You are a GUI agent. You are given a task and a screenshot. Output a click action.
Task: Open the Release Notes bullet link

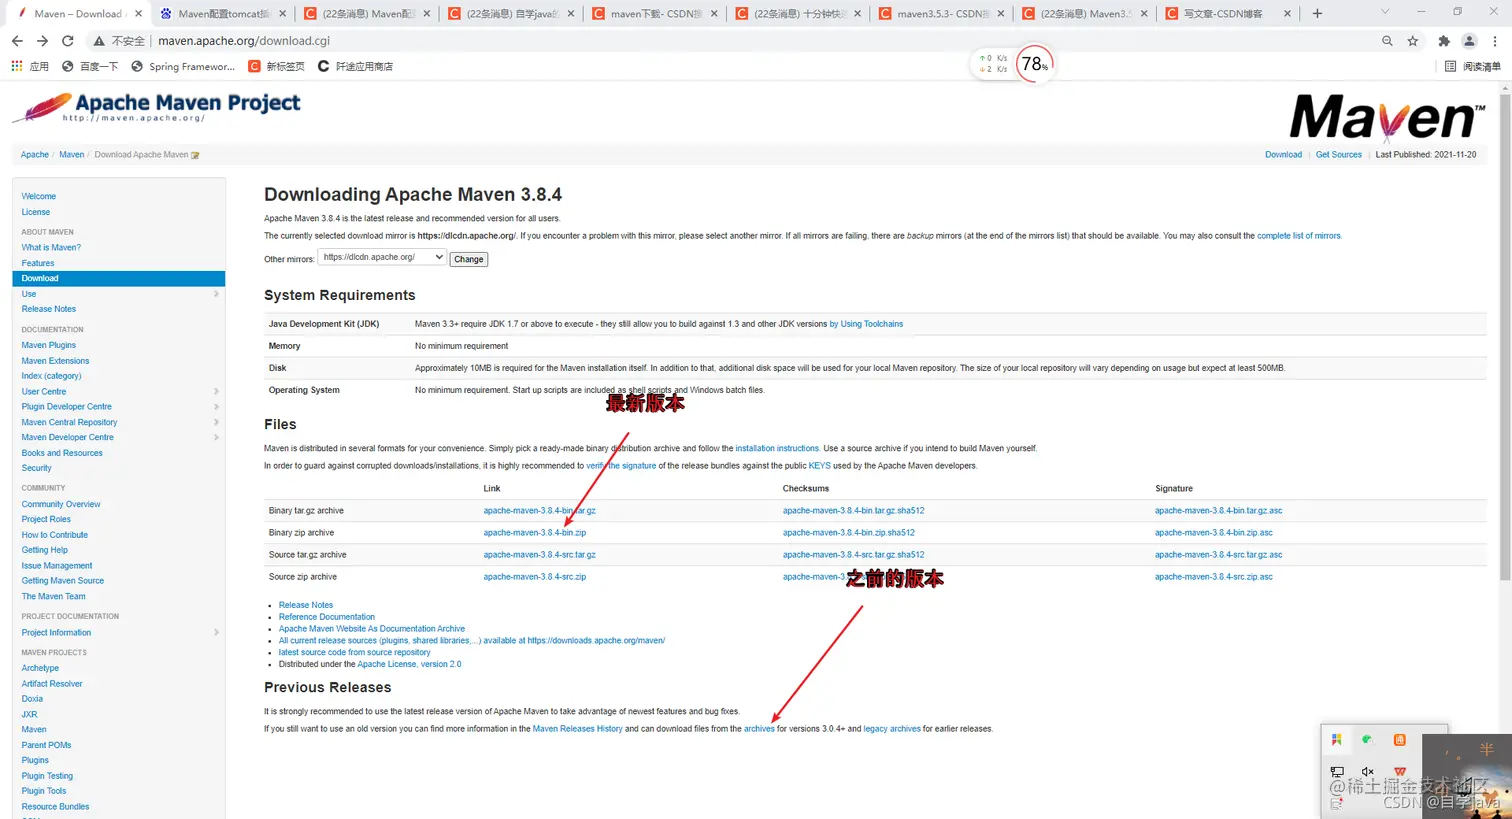click(x=306, y=605)
